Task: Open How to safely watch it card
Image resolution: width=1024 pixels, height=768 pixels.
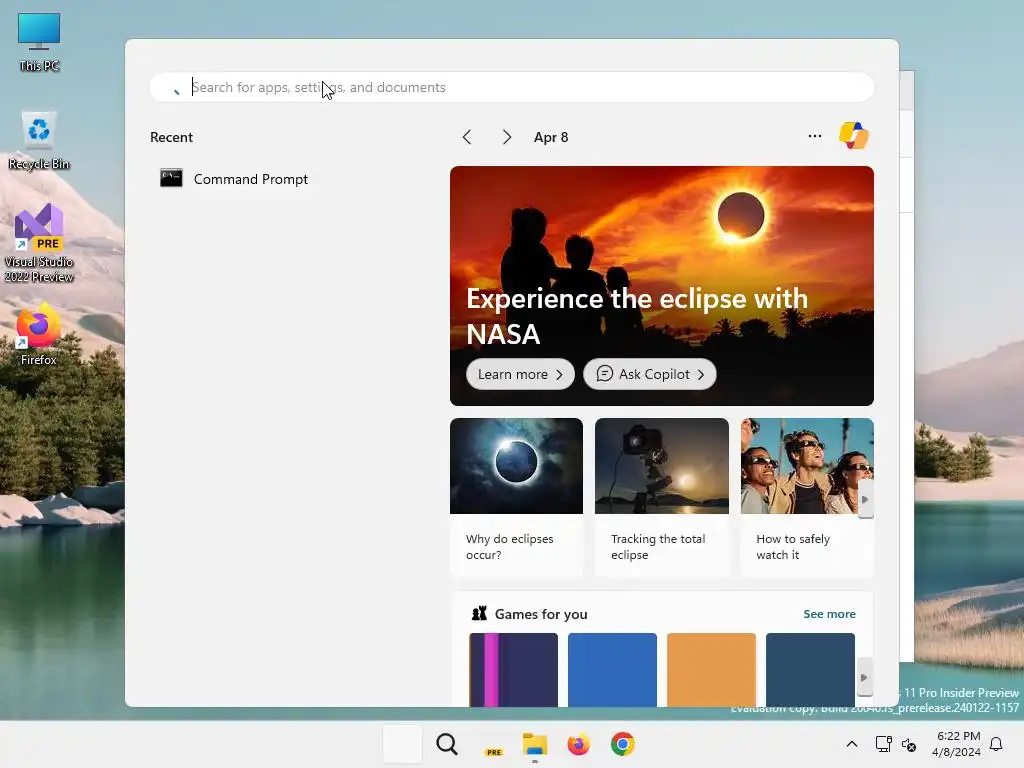Action: click(x=807, y=497)
